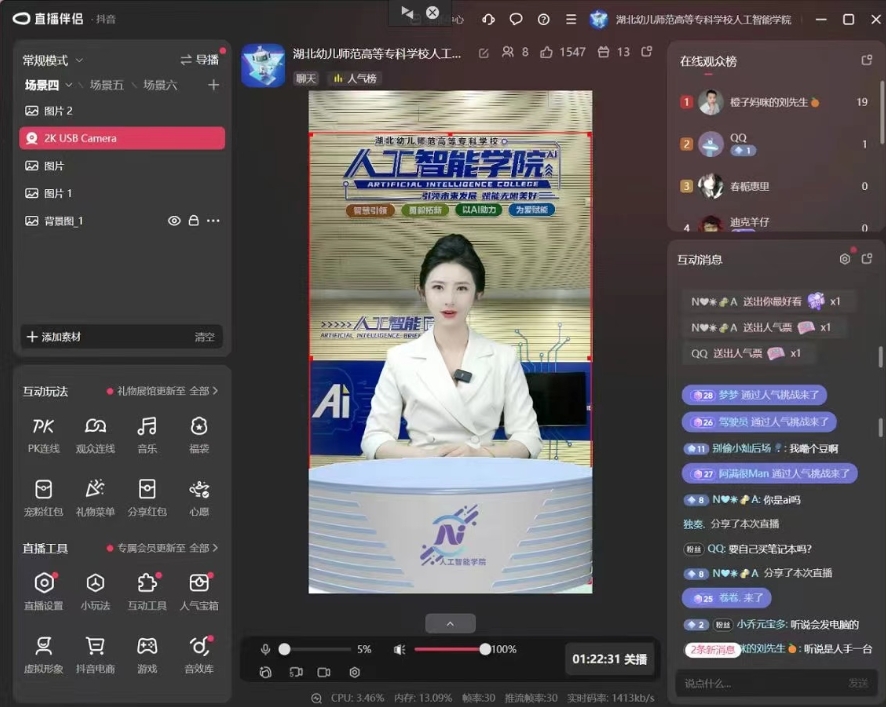886x707 pixels.
Task: Open 抖音电商 e-commerce tool
Action: [95, 655]
